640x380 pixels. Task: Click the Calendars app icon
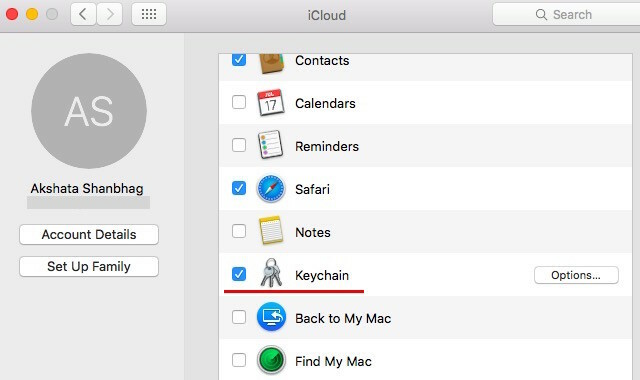tap(271, 102)
